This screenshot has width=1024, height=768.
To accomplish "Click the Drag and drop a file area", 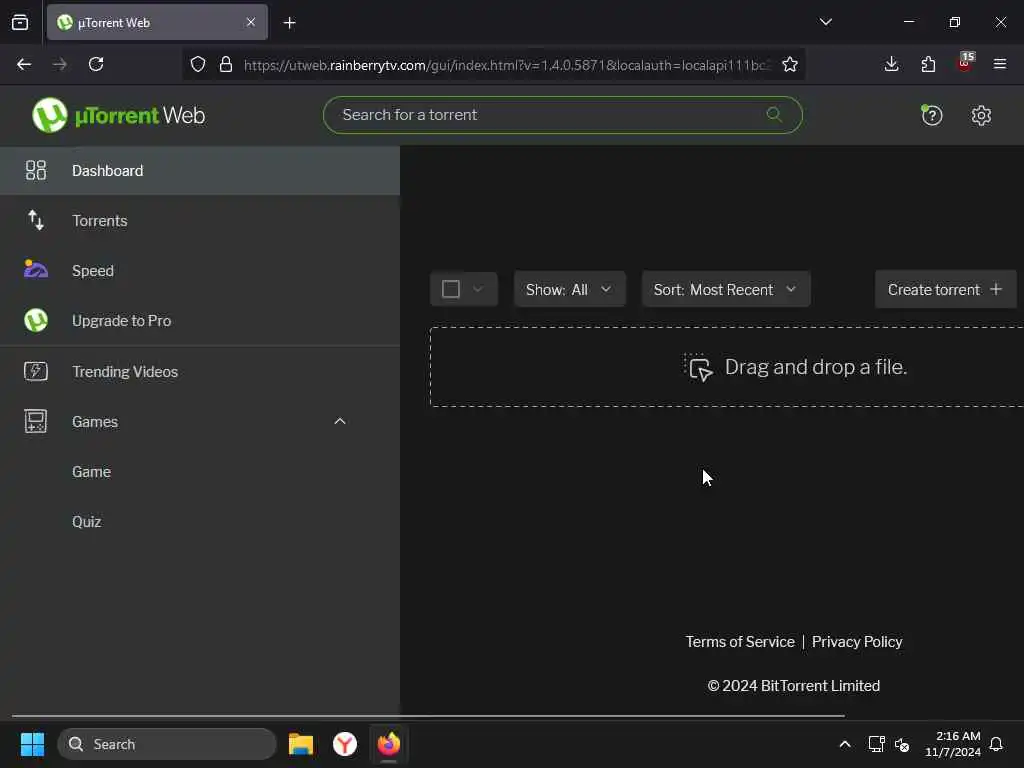I will click(x=726, y=367).
